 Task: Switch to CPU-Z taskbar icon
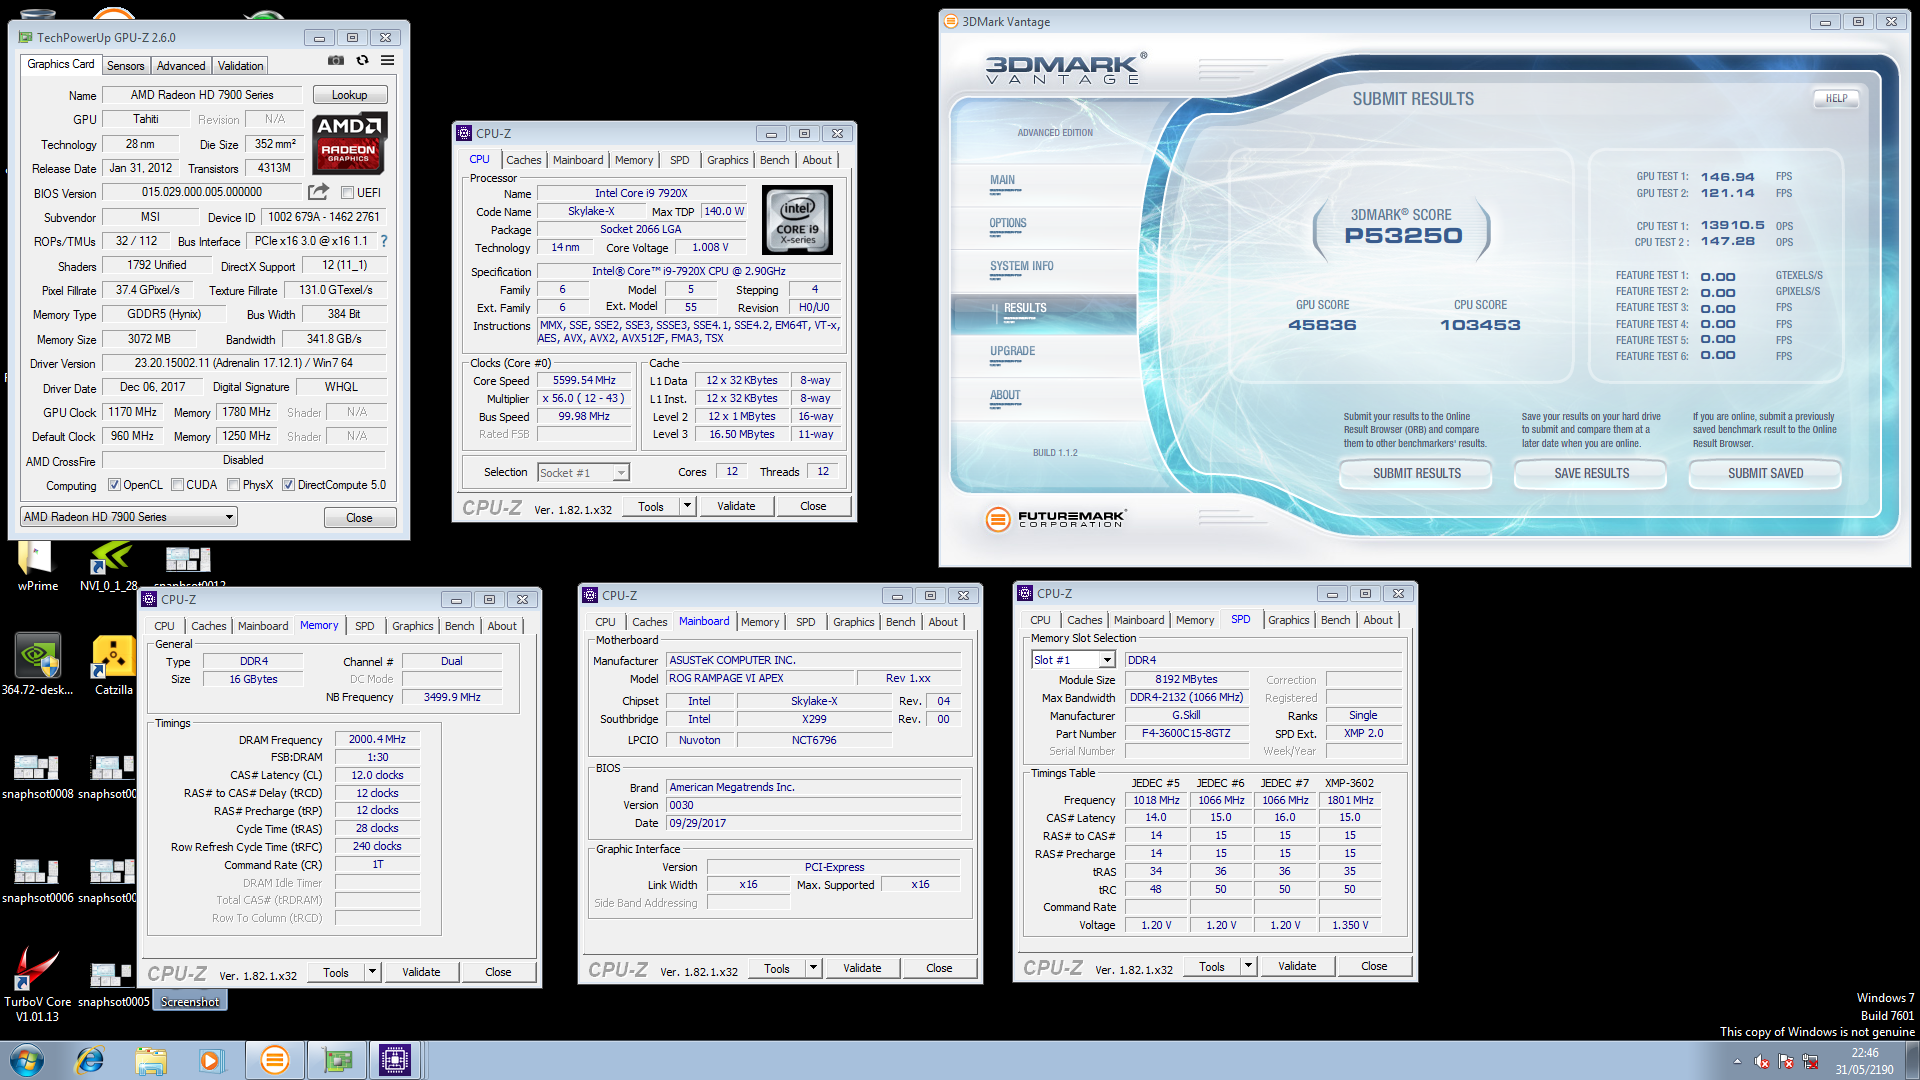click(x=395, y=1060)
